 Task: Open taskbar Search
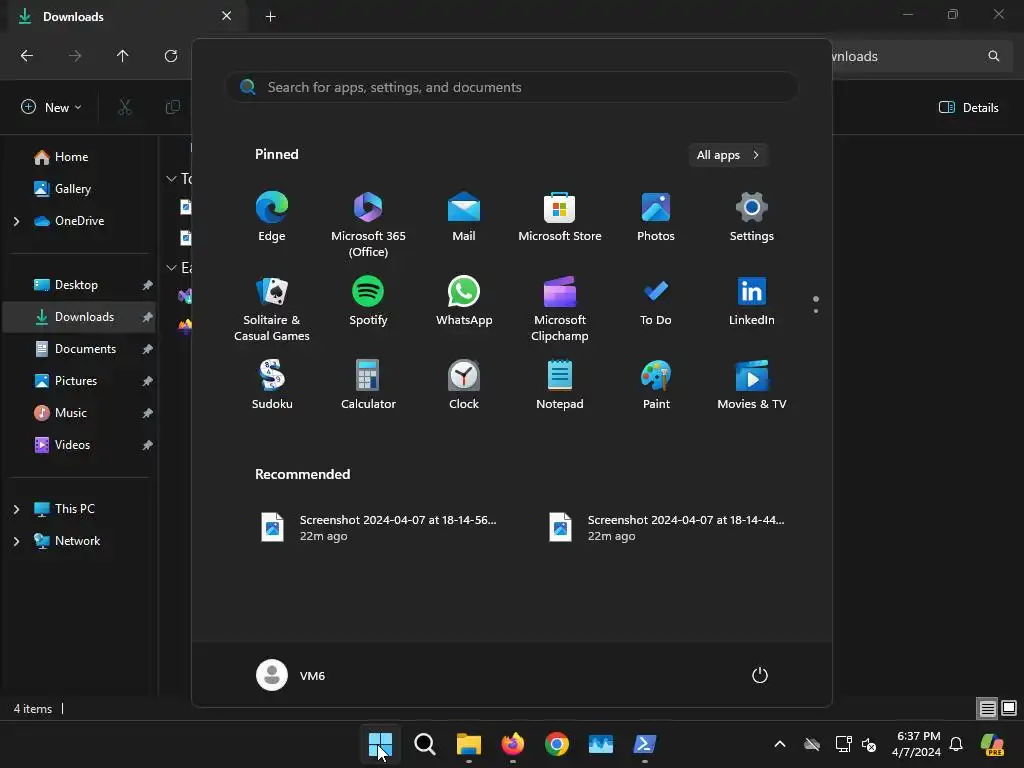[424, 744]
